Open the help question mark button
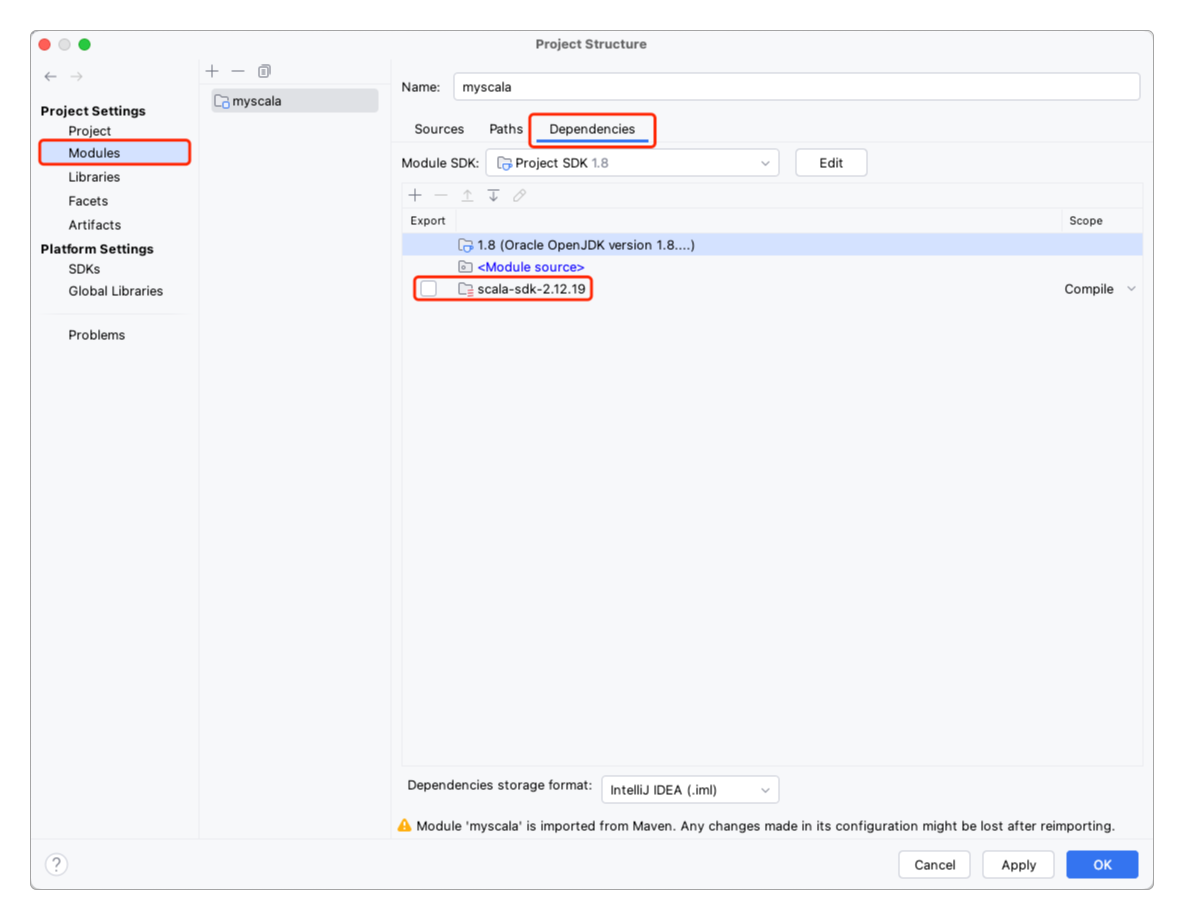This screenshot has height=920, width=1184. (x=57, y=864)
